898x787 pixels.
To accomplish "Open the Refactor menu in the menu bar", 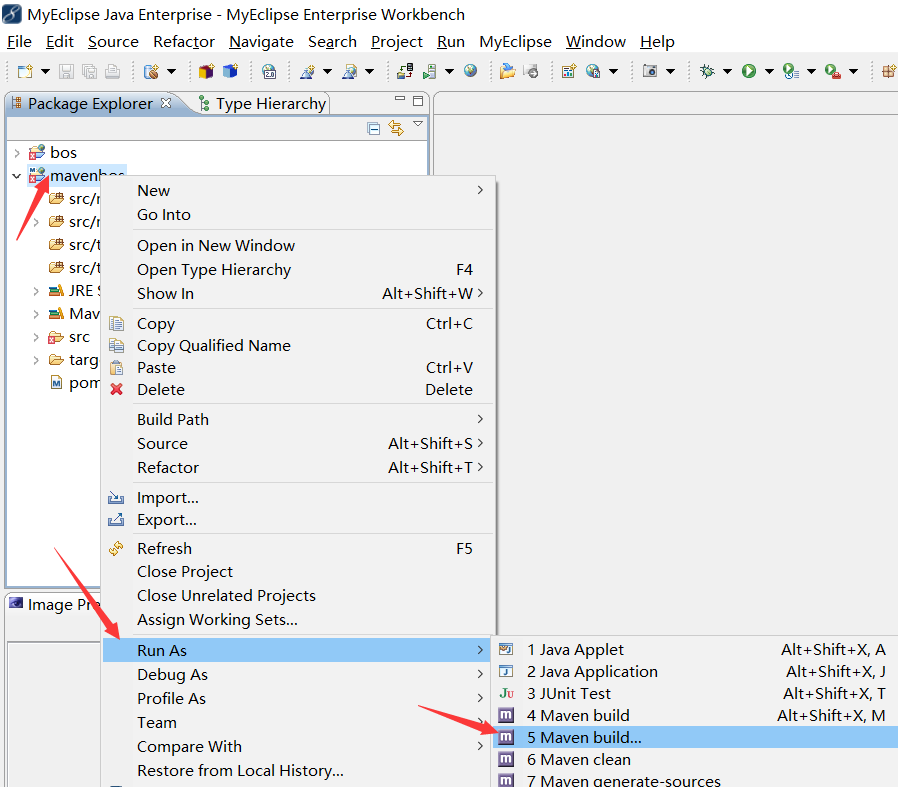I will pos(184,42).
